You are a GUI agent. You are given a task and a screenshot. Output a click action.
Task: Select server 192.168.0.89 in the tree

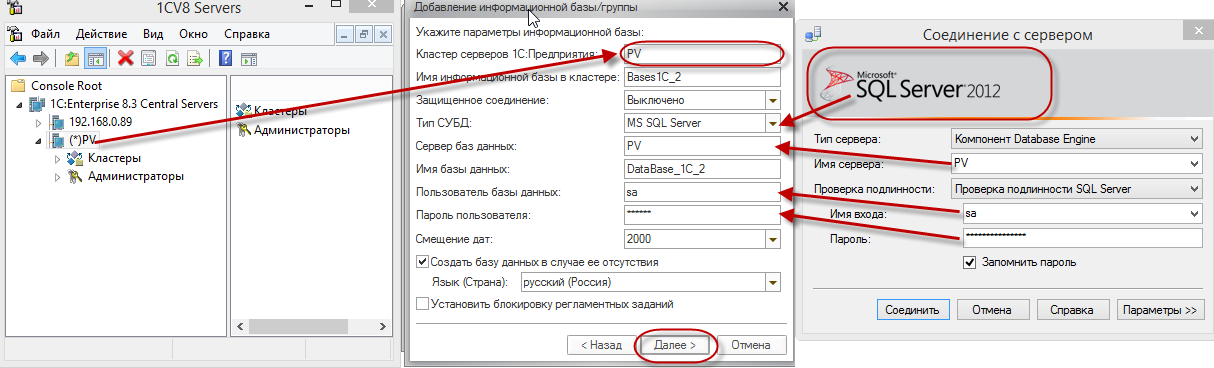(x=100, y=121)
